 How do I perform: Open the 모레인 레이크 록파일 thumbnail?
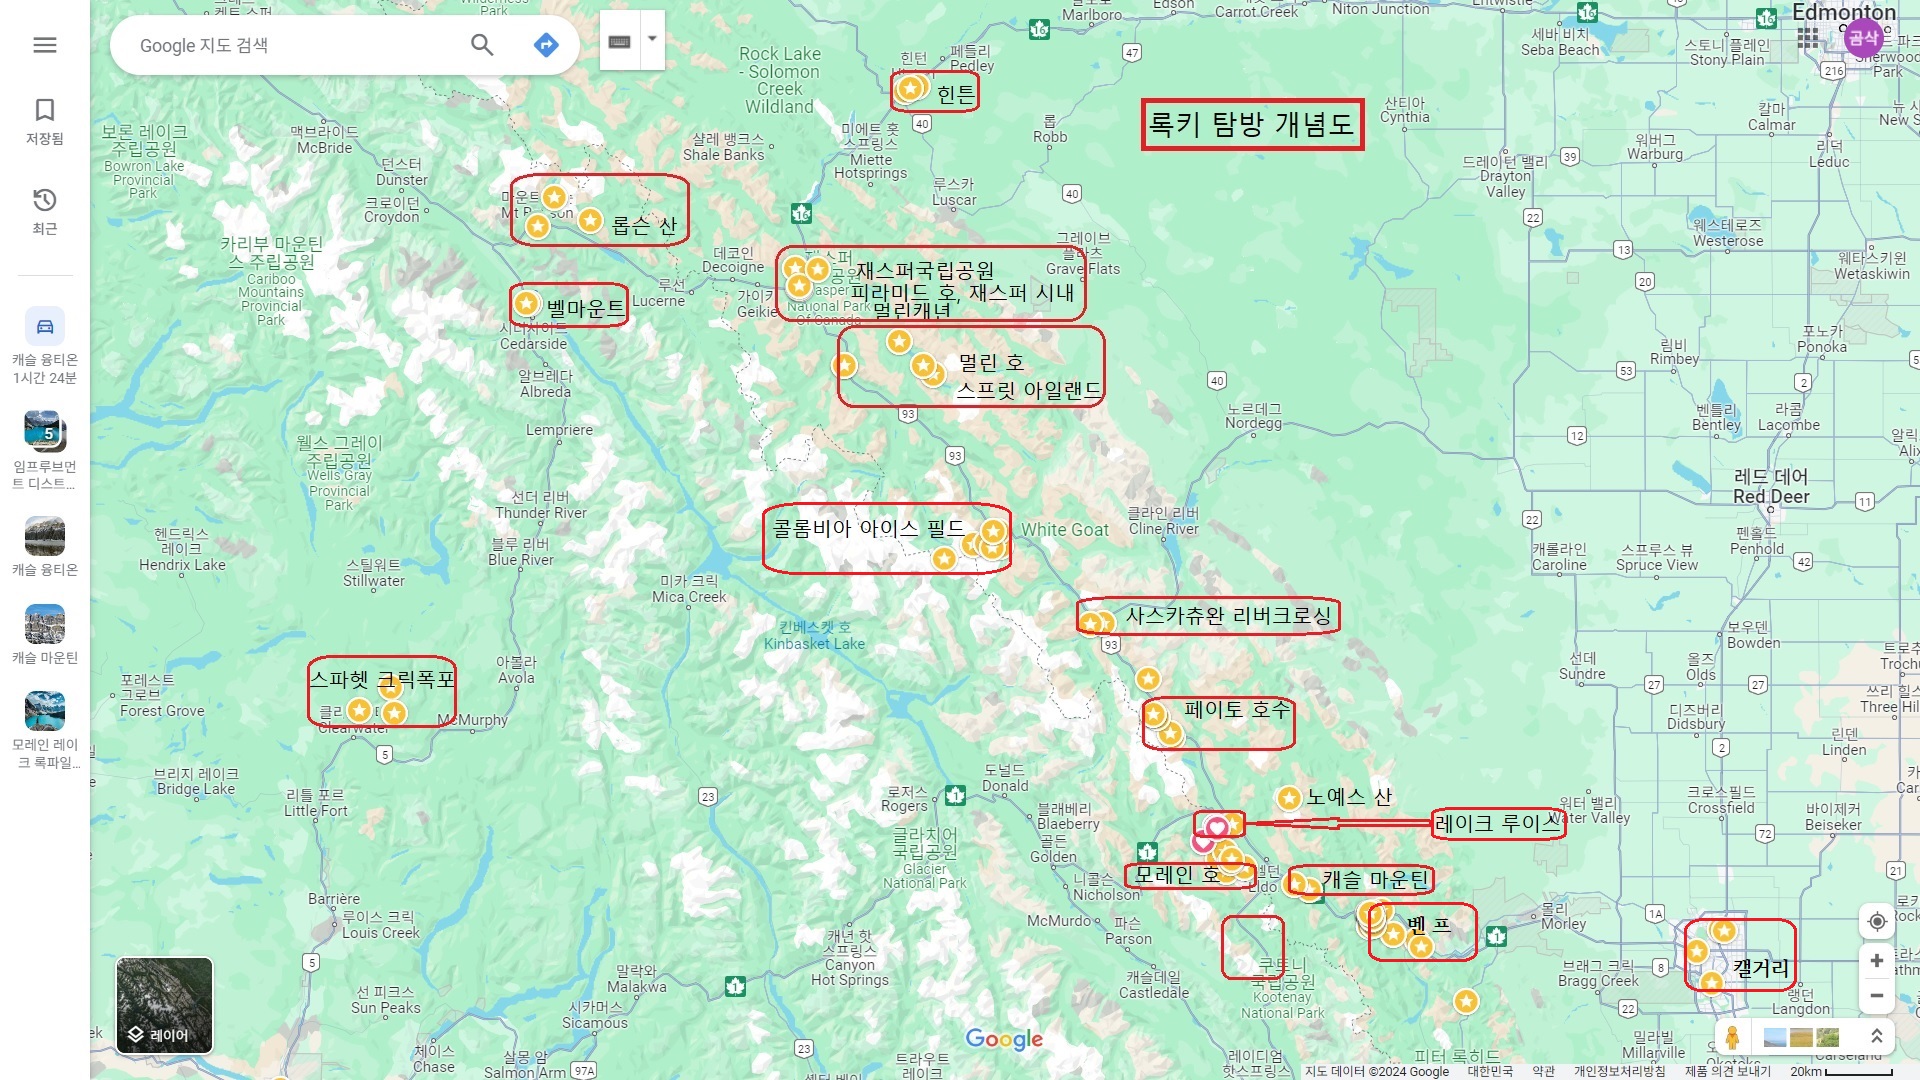coord(45,730)
